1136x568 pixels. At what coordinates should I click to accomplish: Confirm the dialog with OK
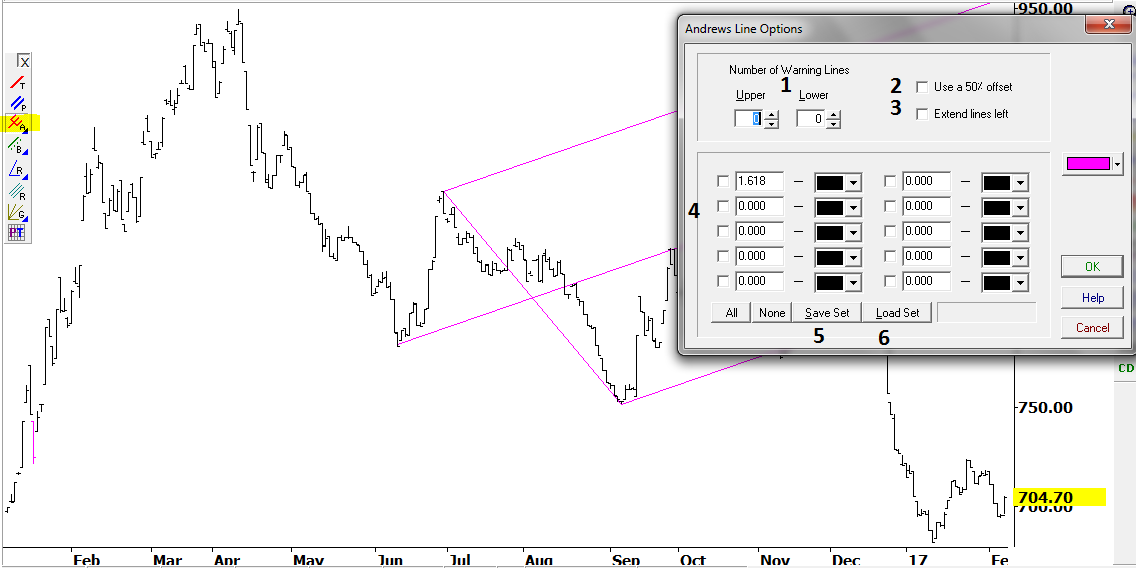(x=1092, y=267)
